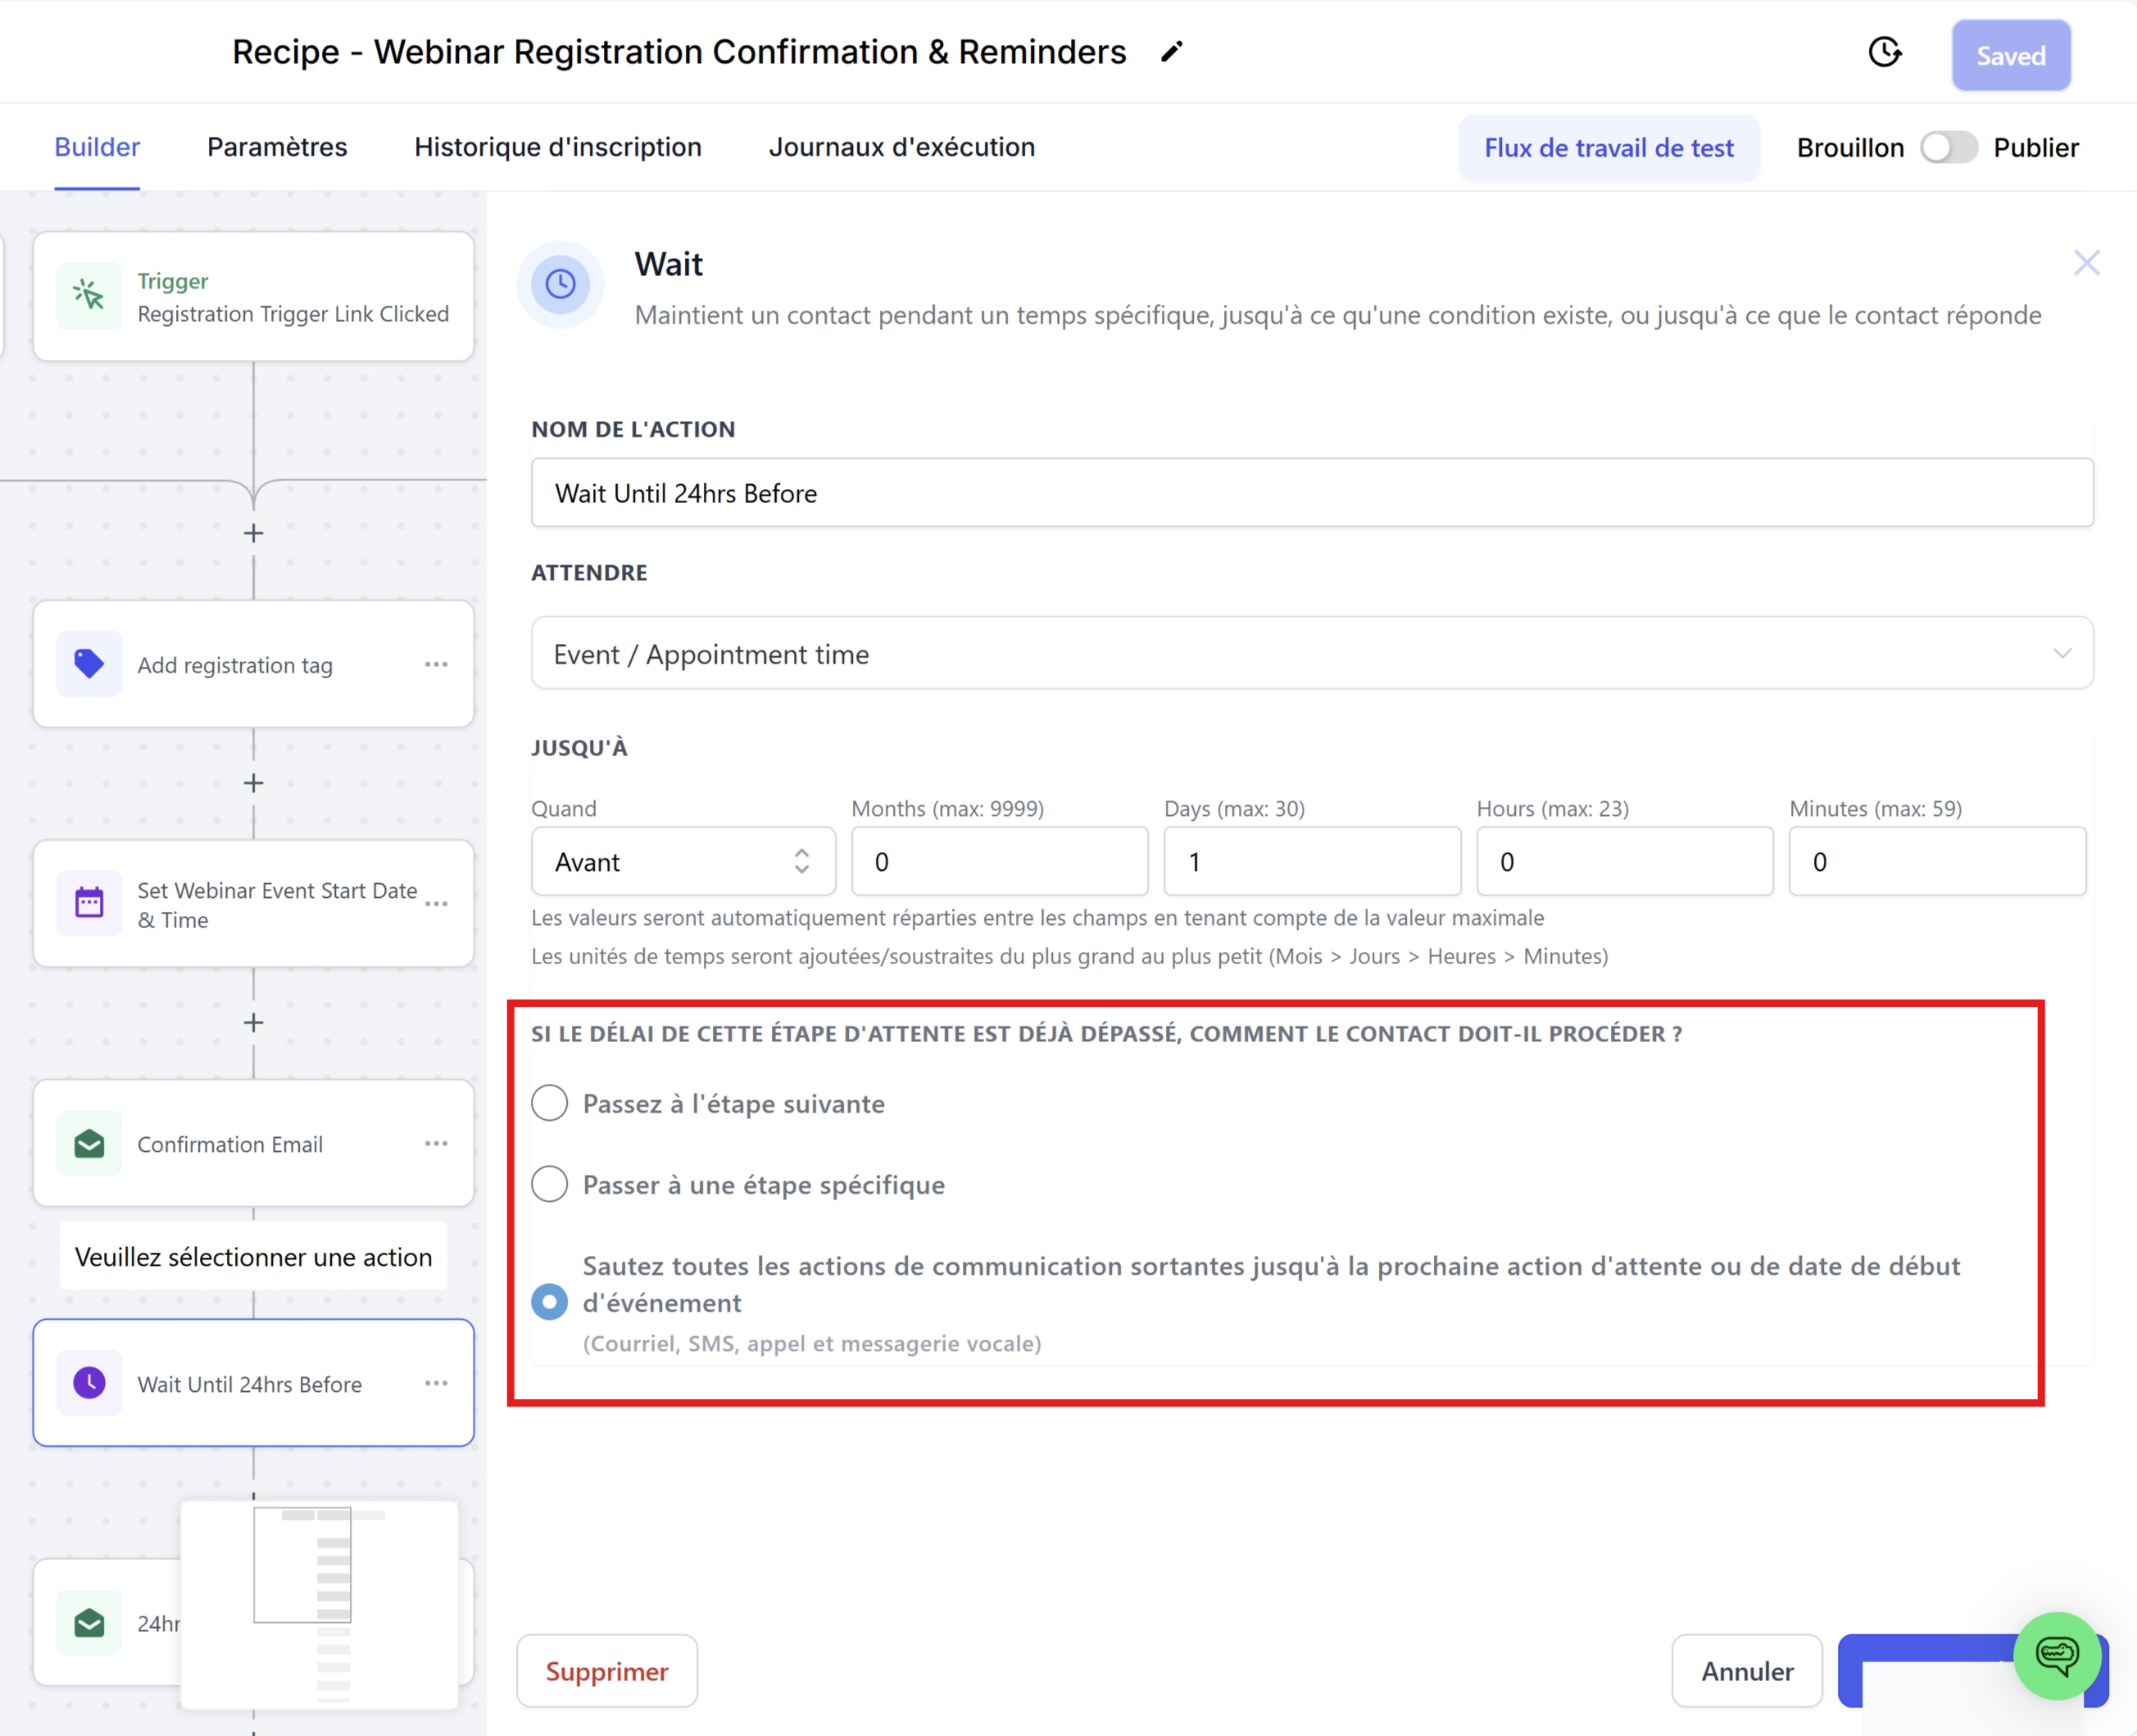
Task: Add a step below the Trigger
Action: click(x=254, y=534)
